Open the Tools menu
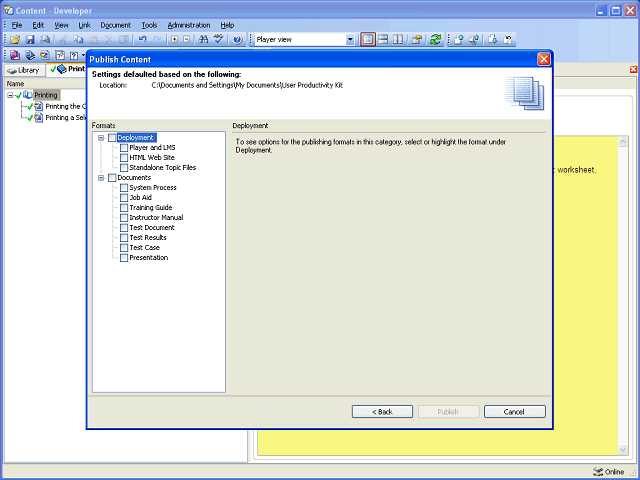This screenshot has width=640, height=480. (x=149, y=25)
